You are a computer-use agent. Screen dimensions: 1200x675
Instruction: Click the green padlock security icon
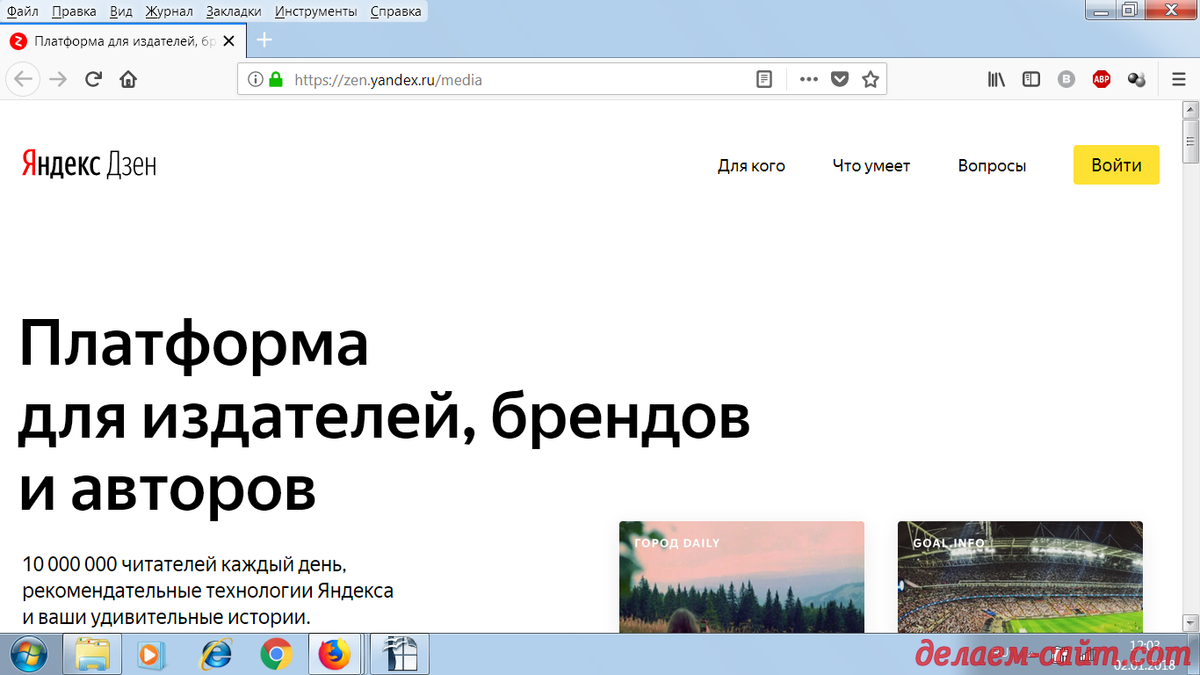click(276, 80)
